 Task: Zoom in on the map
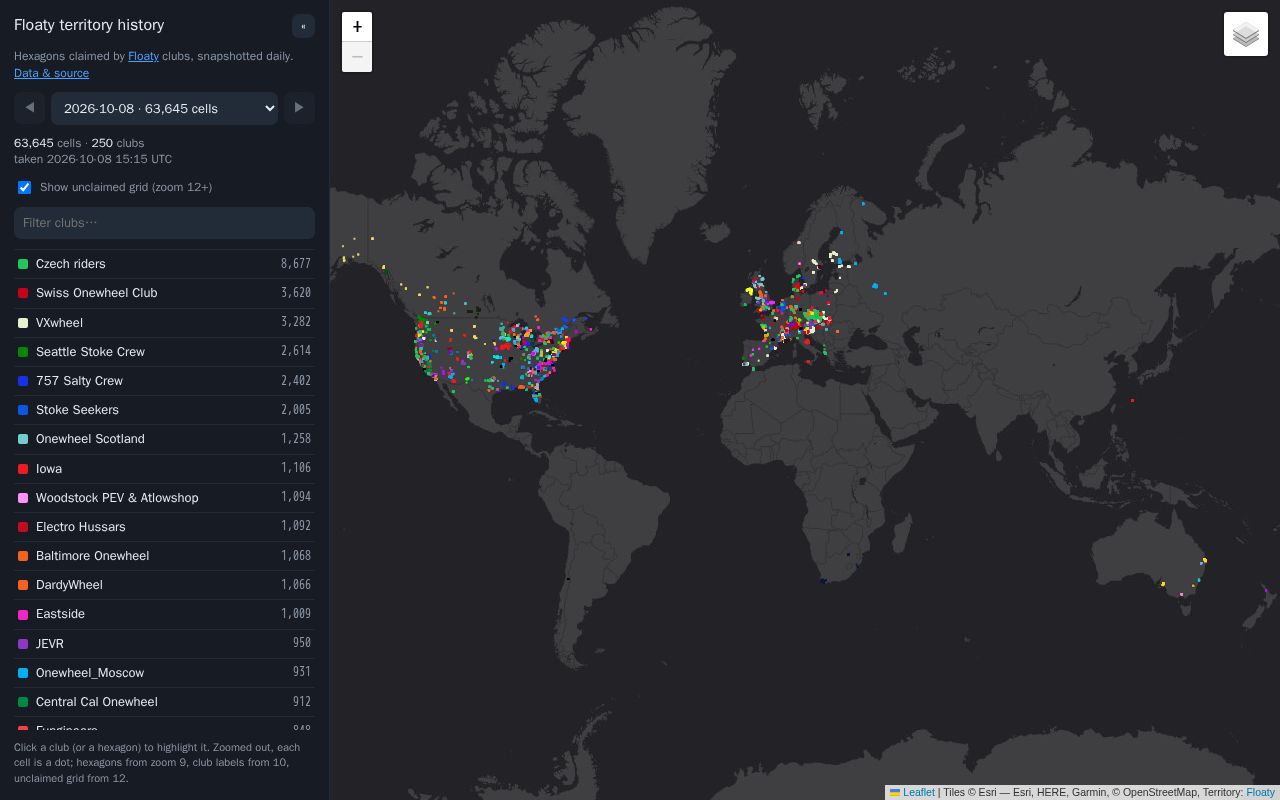[x=357, y=27]
